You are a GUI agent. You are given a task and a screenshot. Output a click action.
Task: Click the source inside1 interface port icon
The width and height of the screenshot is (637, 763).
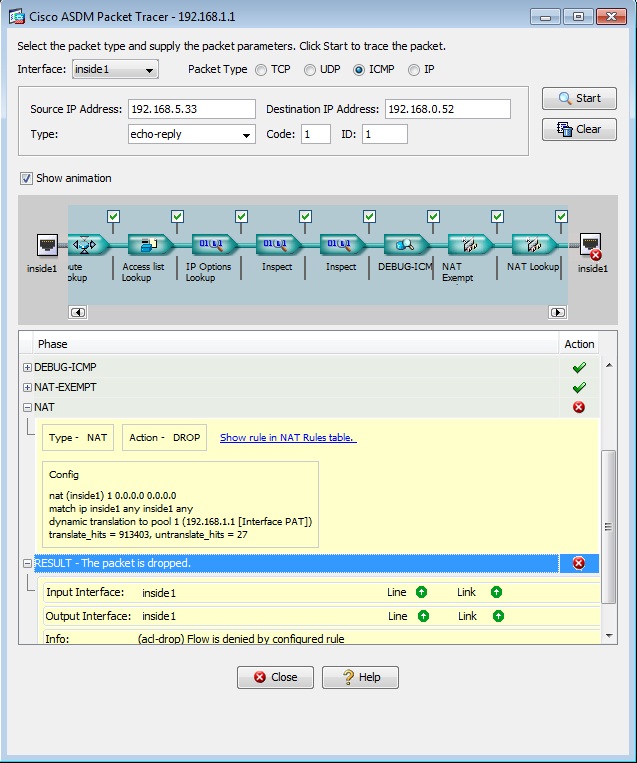(47, 245)
